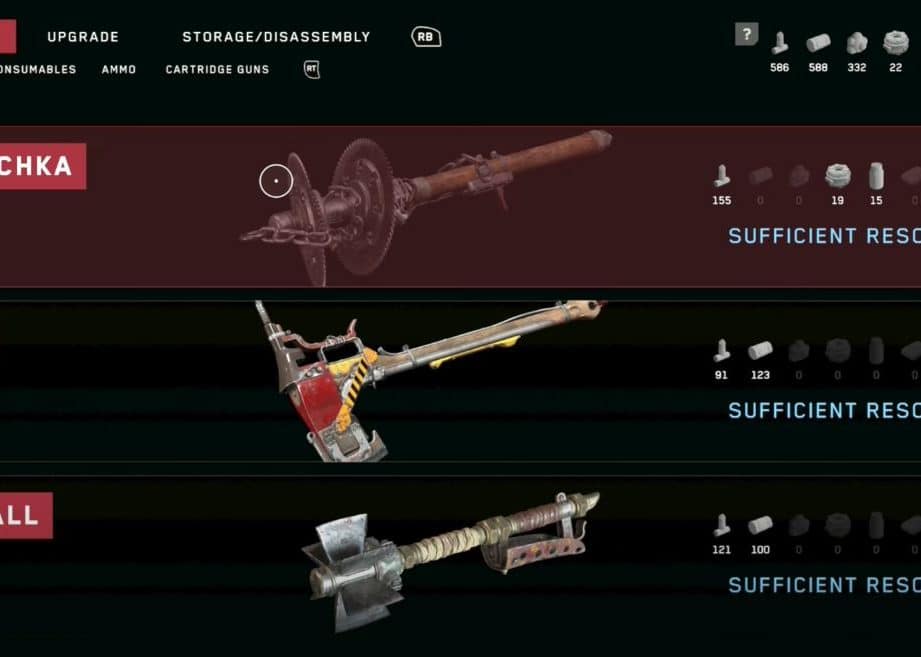Click the metal parts cost icon showing 155
The width and height of the screenshot is (921, 657).
721,176
